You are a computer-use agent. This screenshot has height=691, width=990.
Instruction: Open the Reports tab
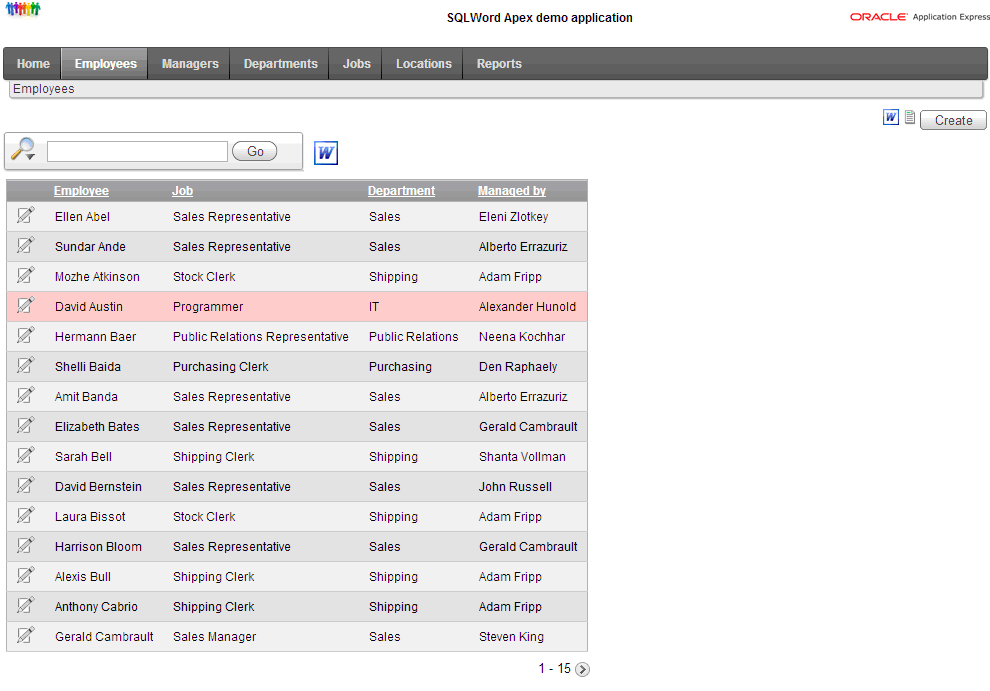499,64
